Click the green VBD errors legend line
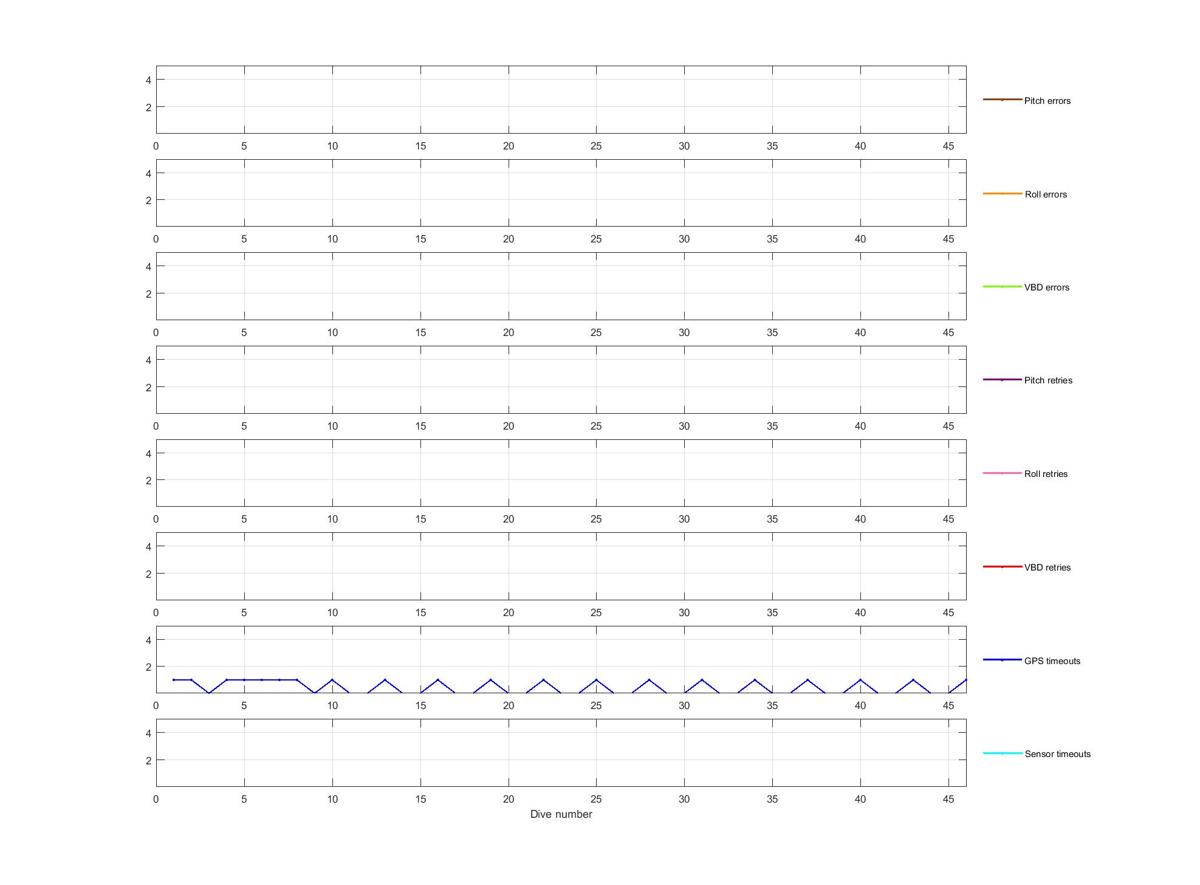 pyautogui.click(x=1002, y=287)
